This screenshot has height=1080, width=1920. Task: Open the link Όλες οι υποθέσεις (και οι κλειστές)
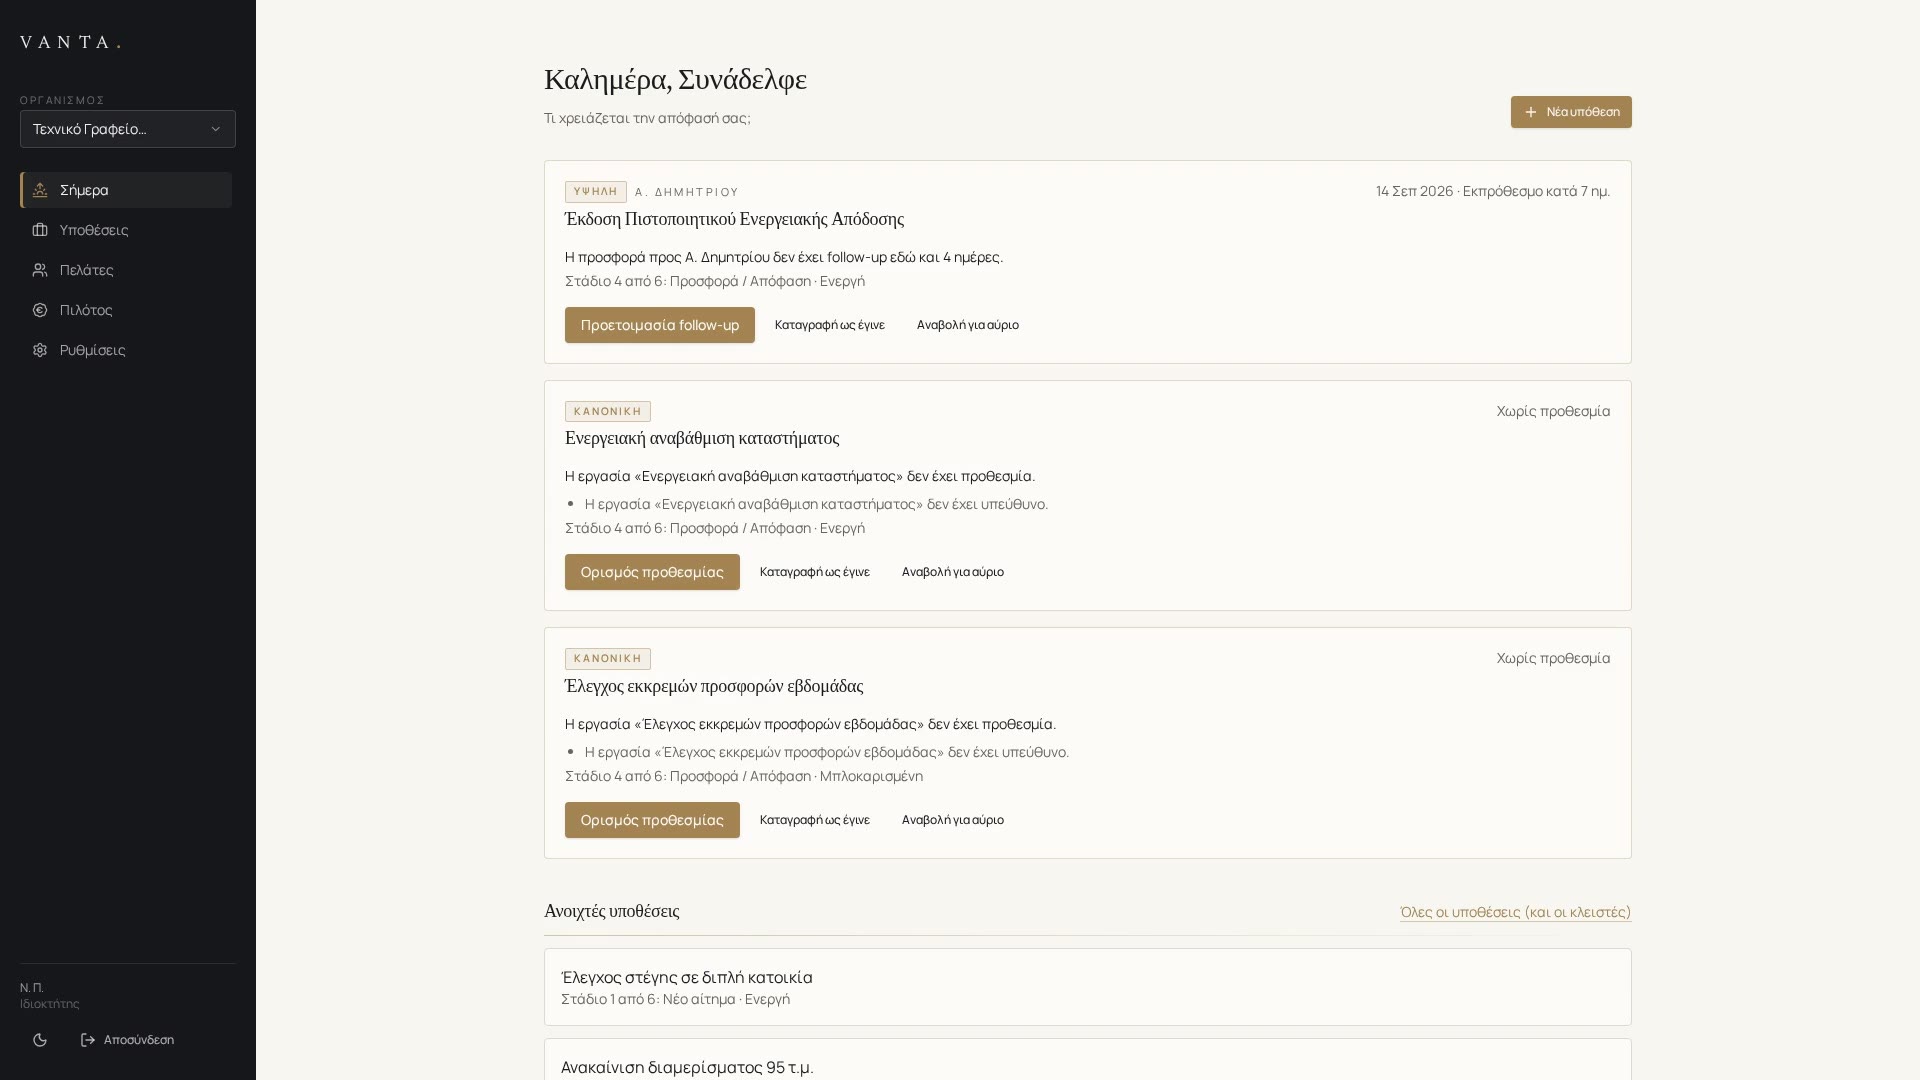1516,912
